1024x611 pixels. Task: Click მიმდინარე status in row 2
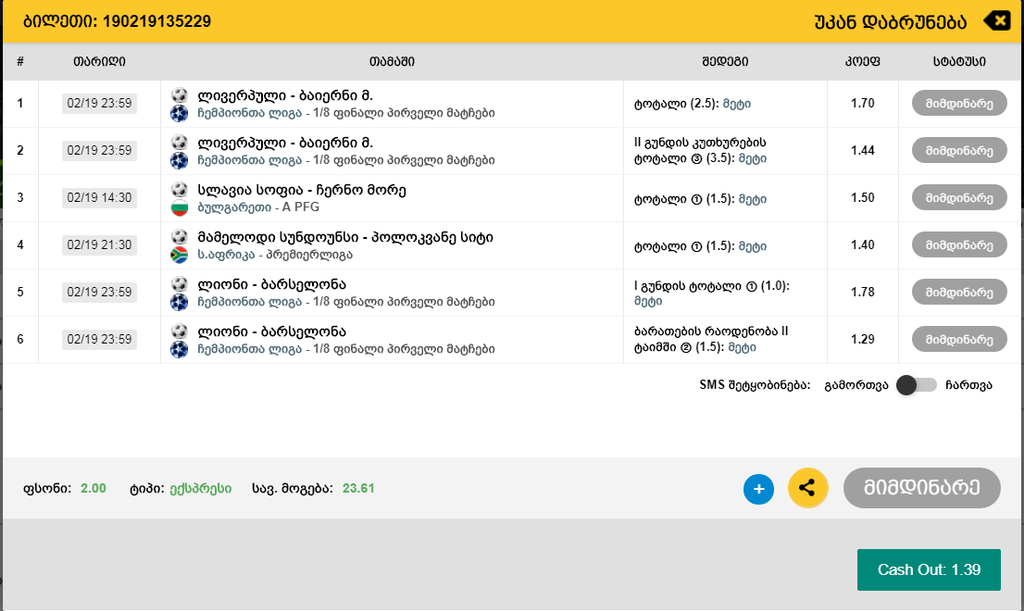click(x=959, y=150)
